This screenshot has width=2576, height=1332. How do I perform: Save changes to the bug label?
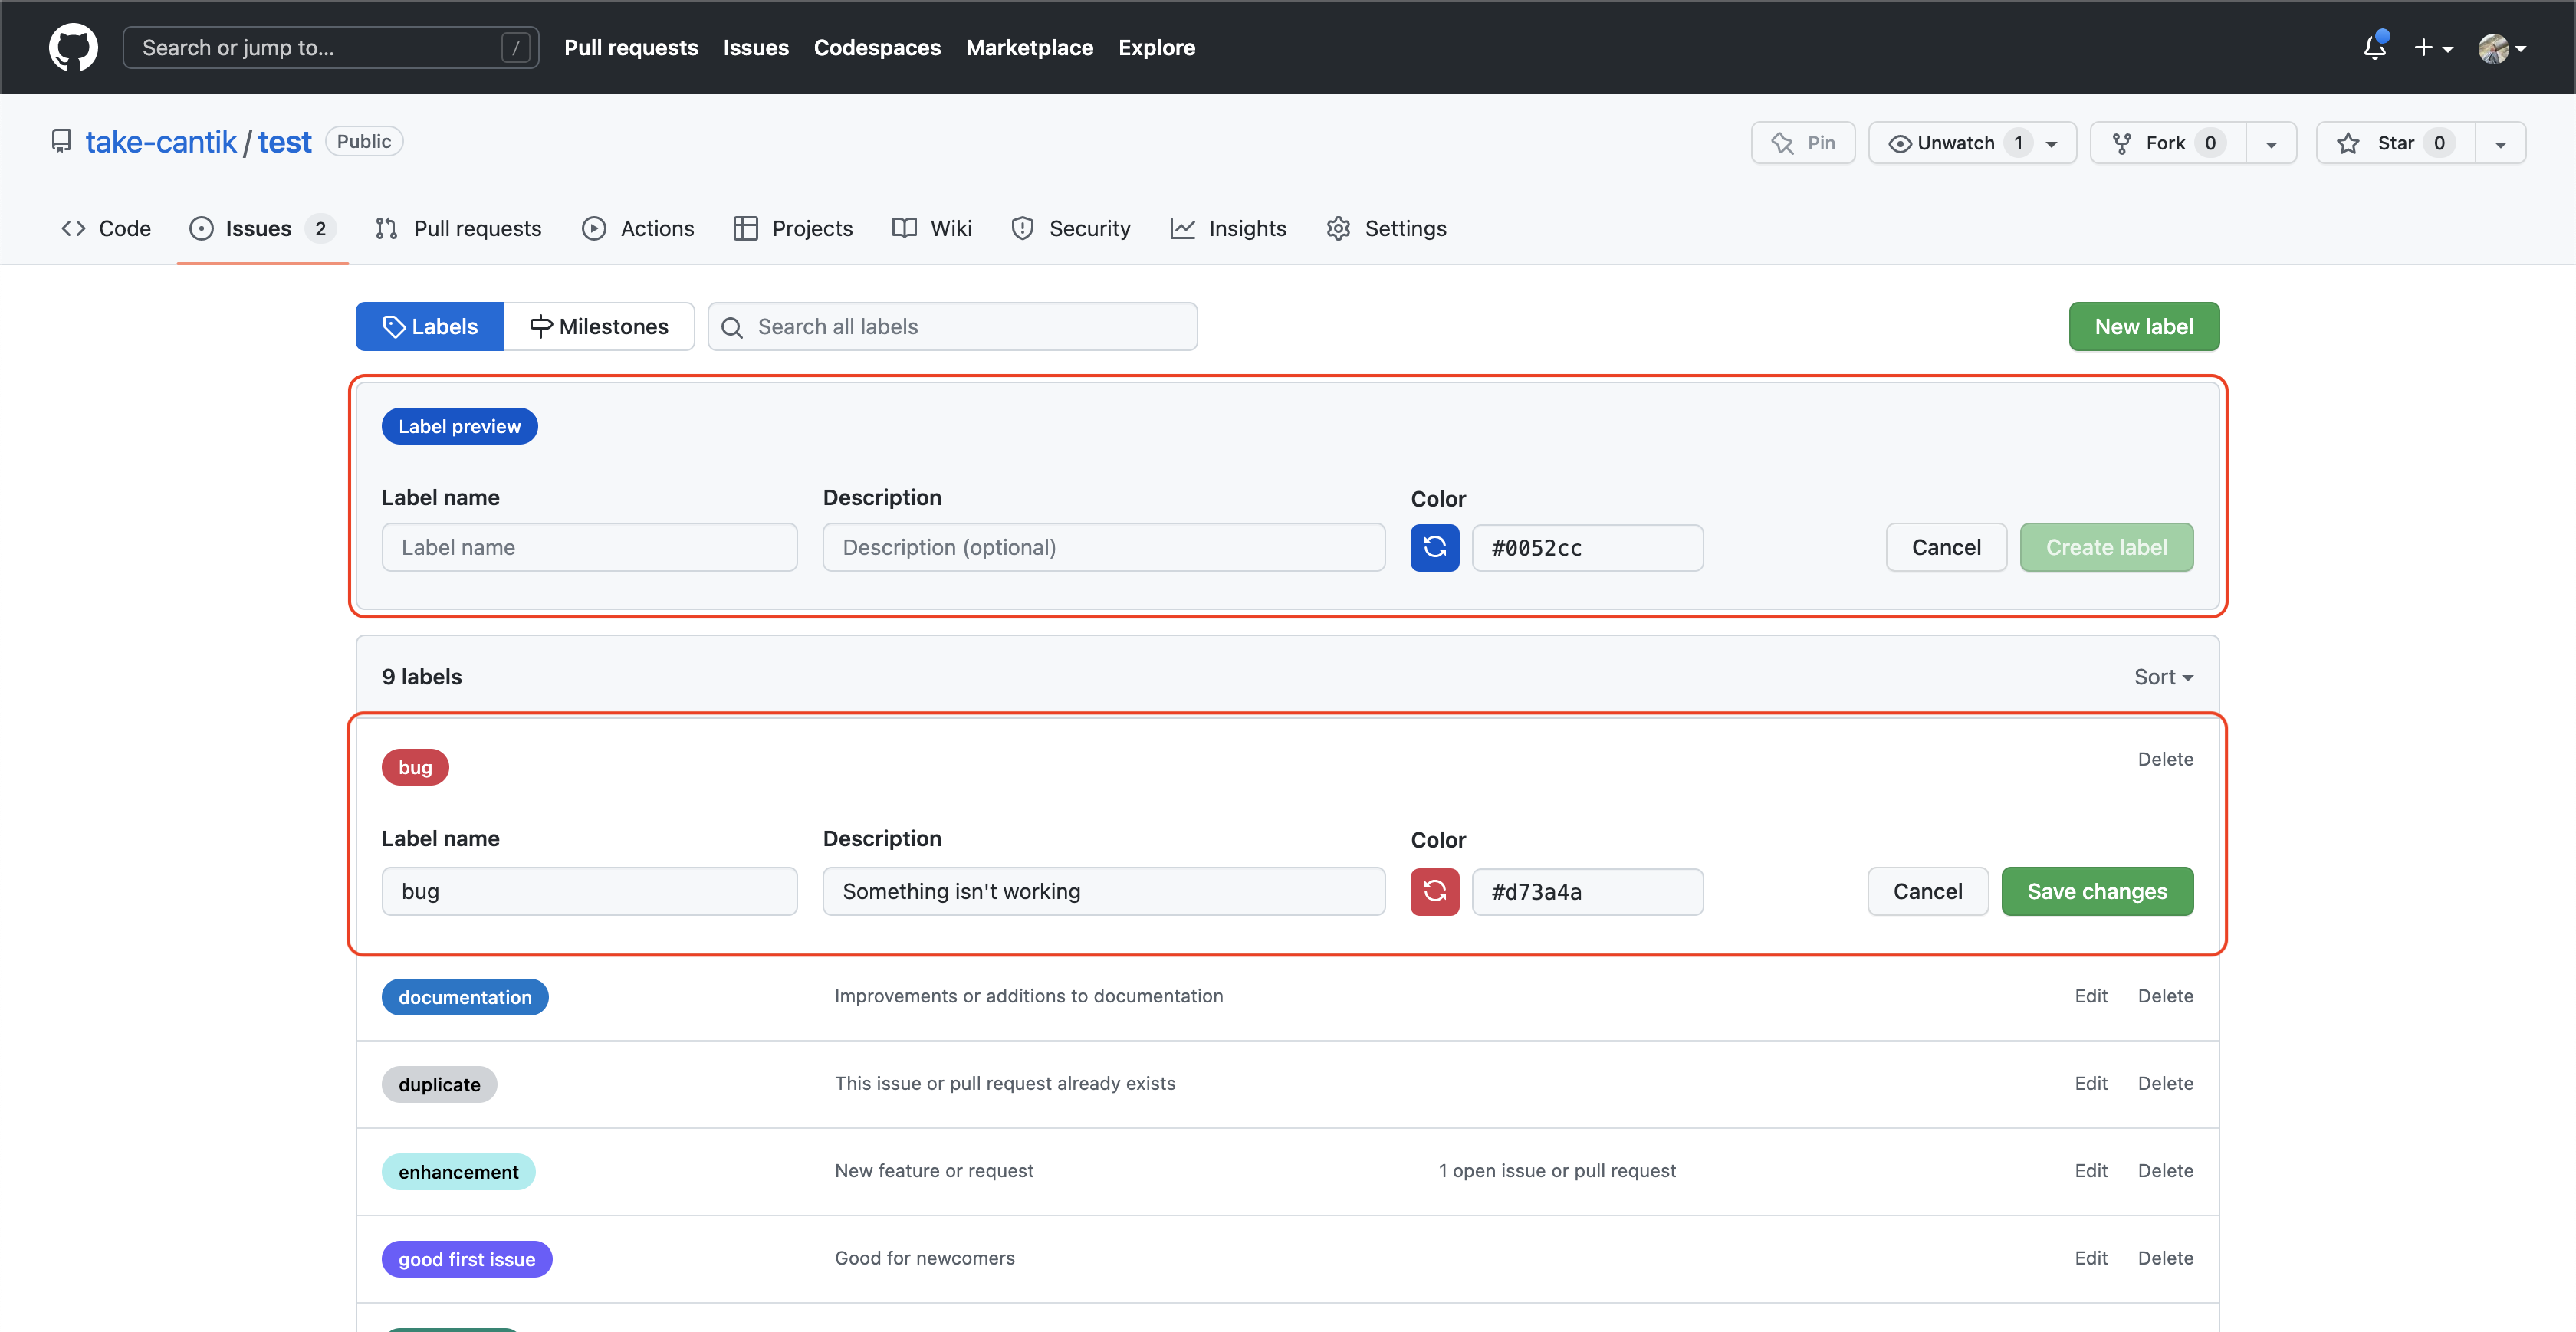tap(2097, 891)
